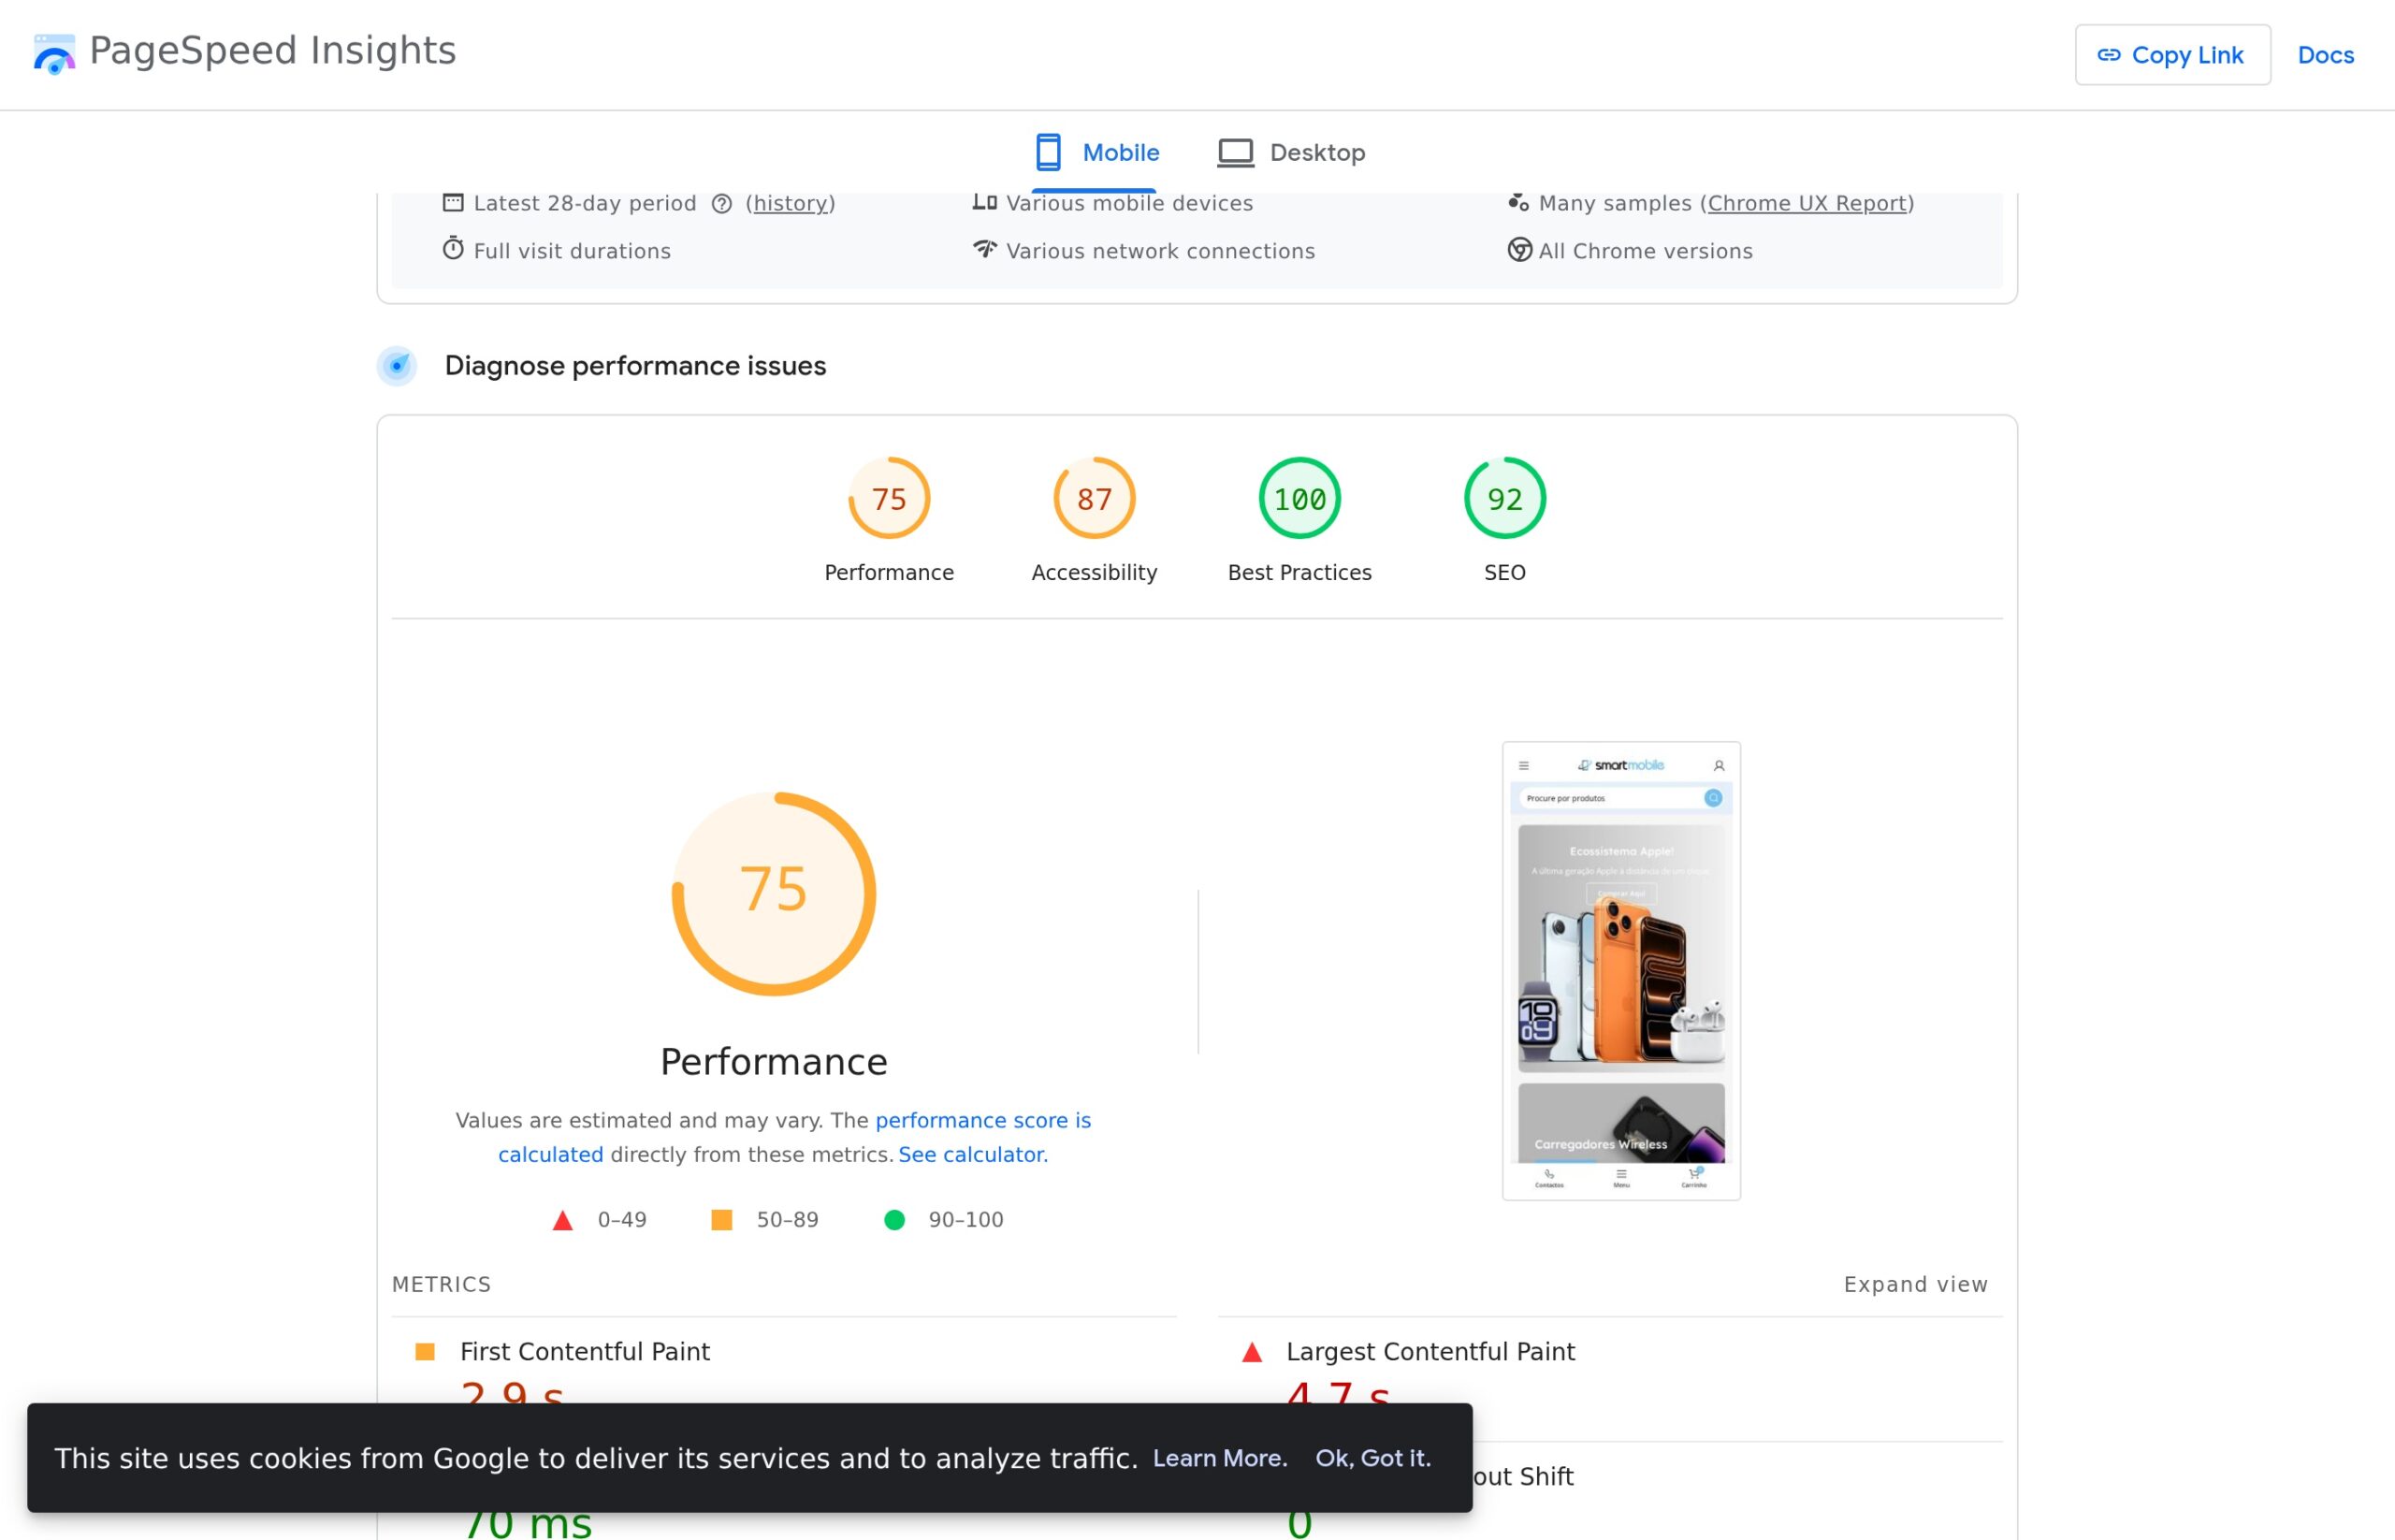This screenshot has height=1540, width=2395.
Task: Click the help icon beside Latest 28-day period
Action: (x=722, y=203)
